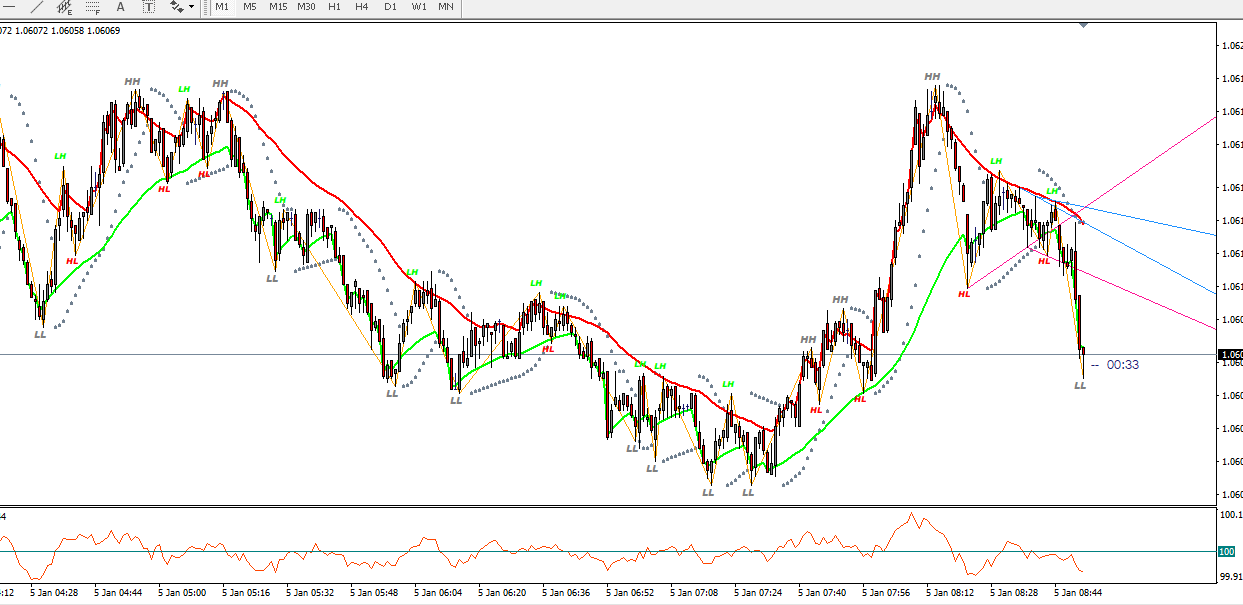The width and height of the screenshot is (1243, 605).
Task: Switch to D1 daily timeframe
Action: click(390, 6)
